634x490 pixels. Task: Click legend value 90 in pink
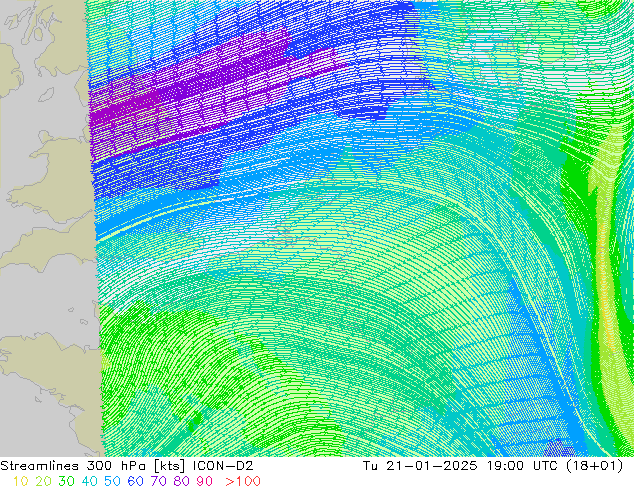205,482
